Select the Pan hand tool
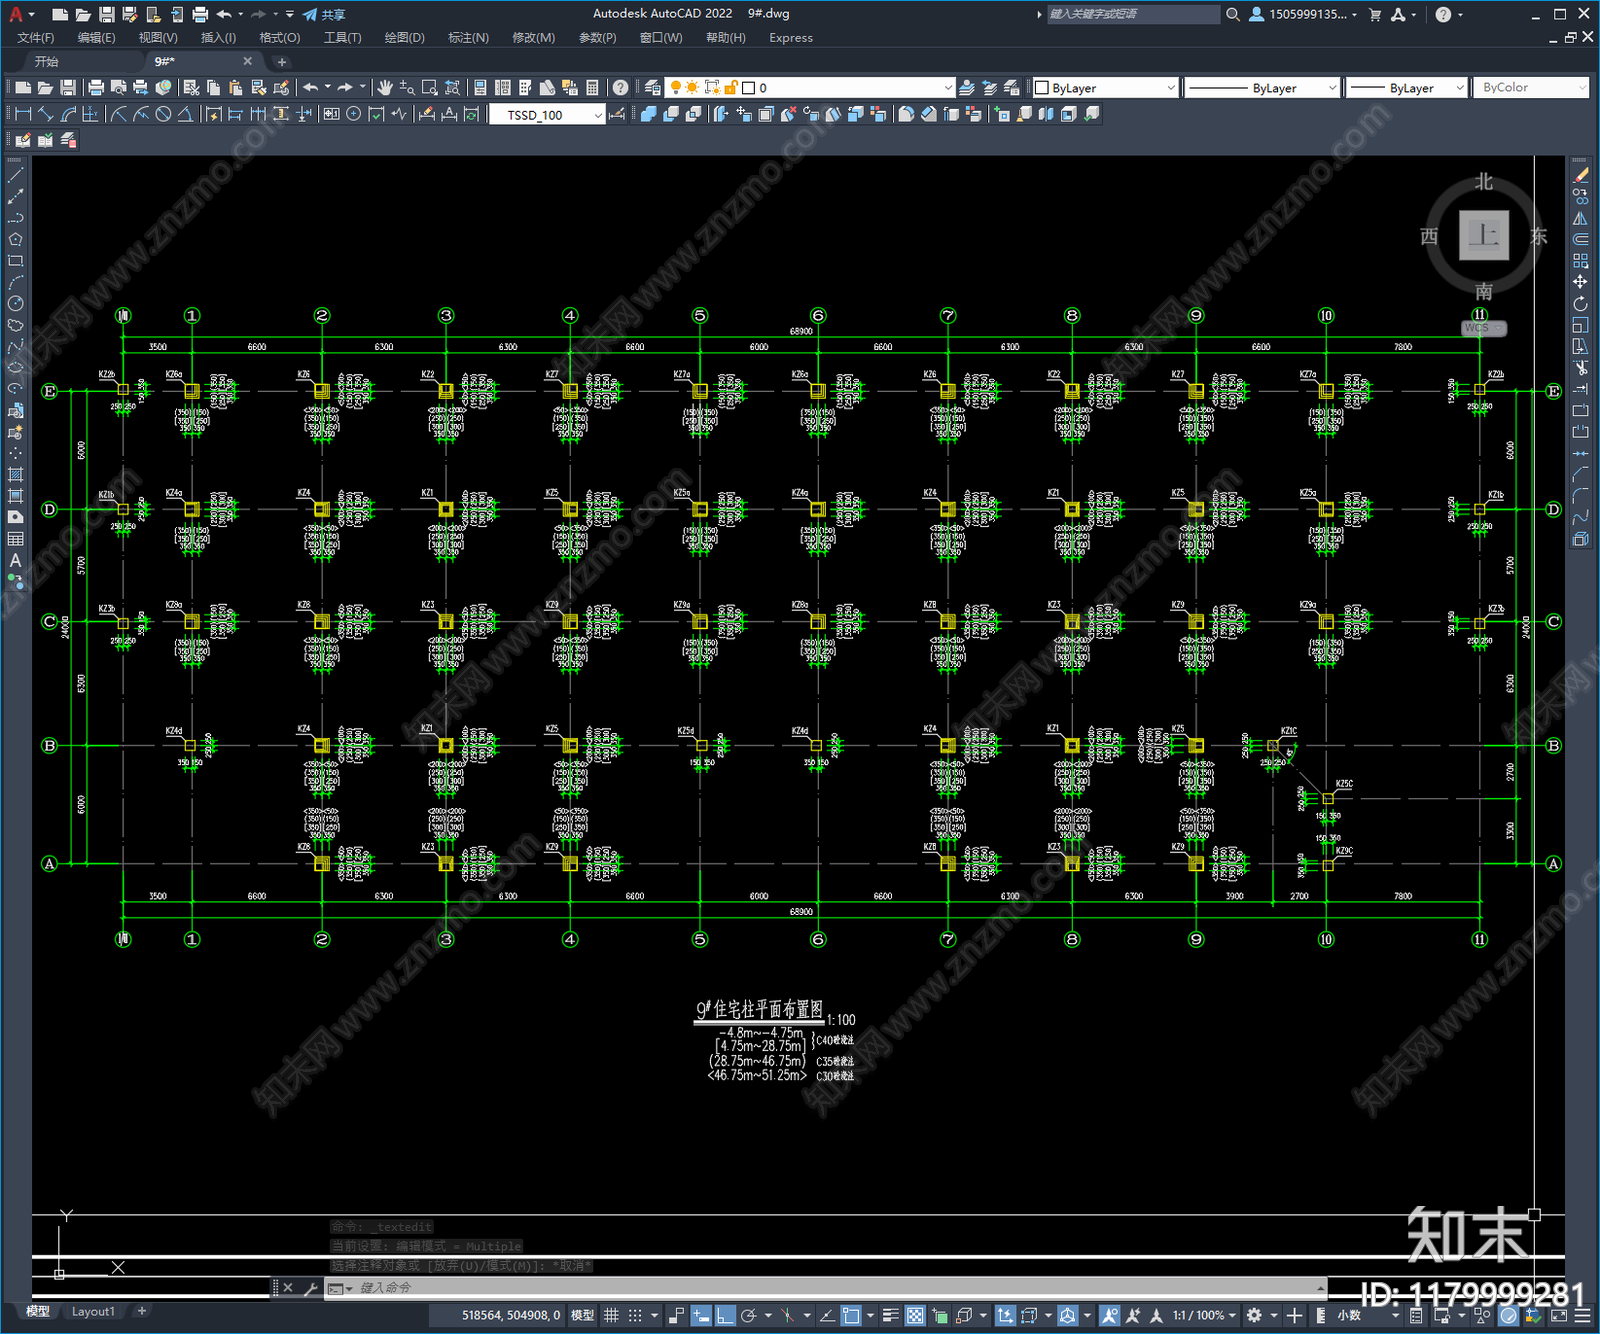Screen dimensions: 1600x1334 coord(385,88)
